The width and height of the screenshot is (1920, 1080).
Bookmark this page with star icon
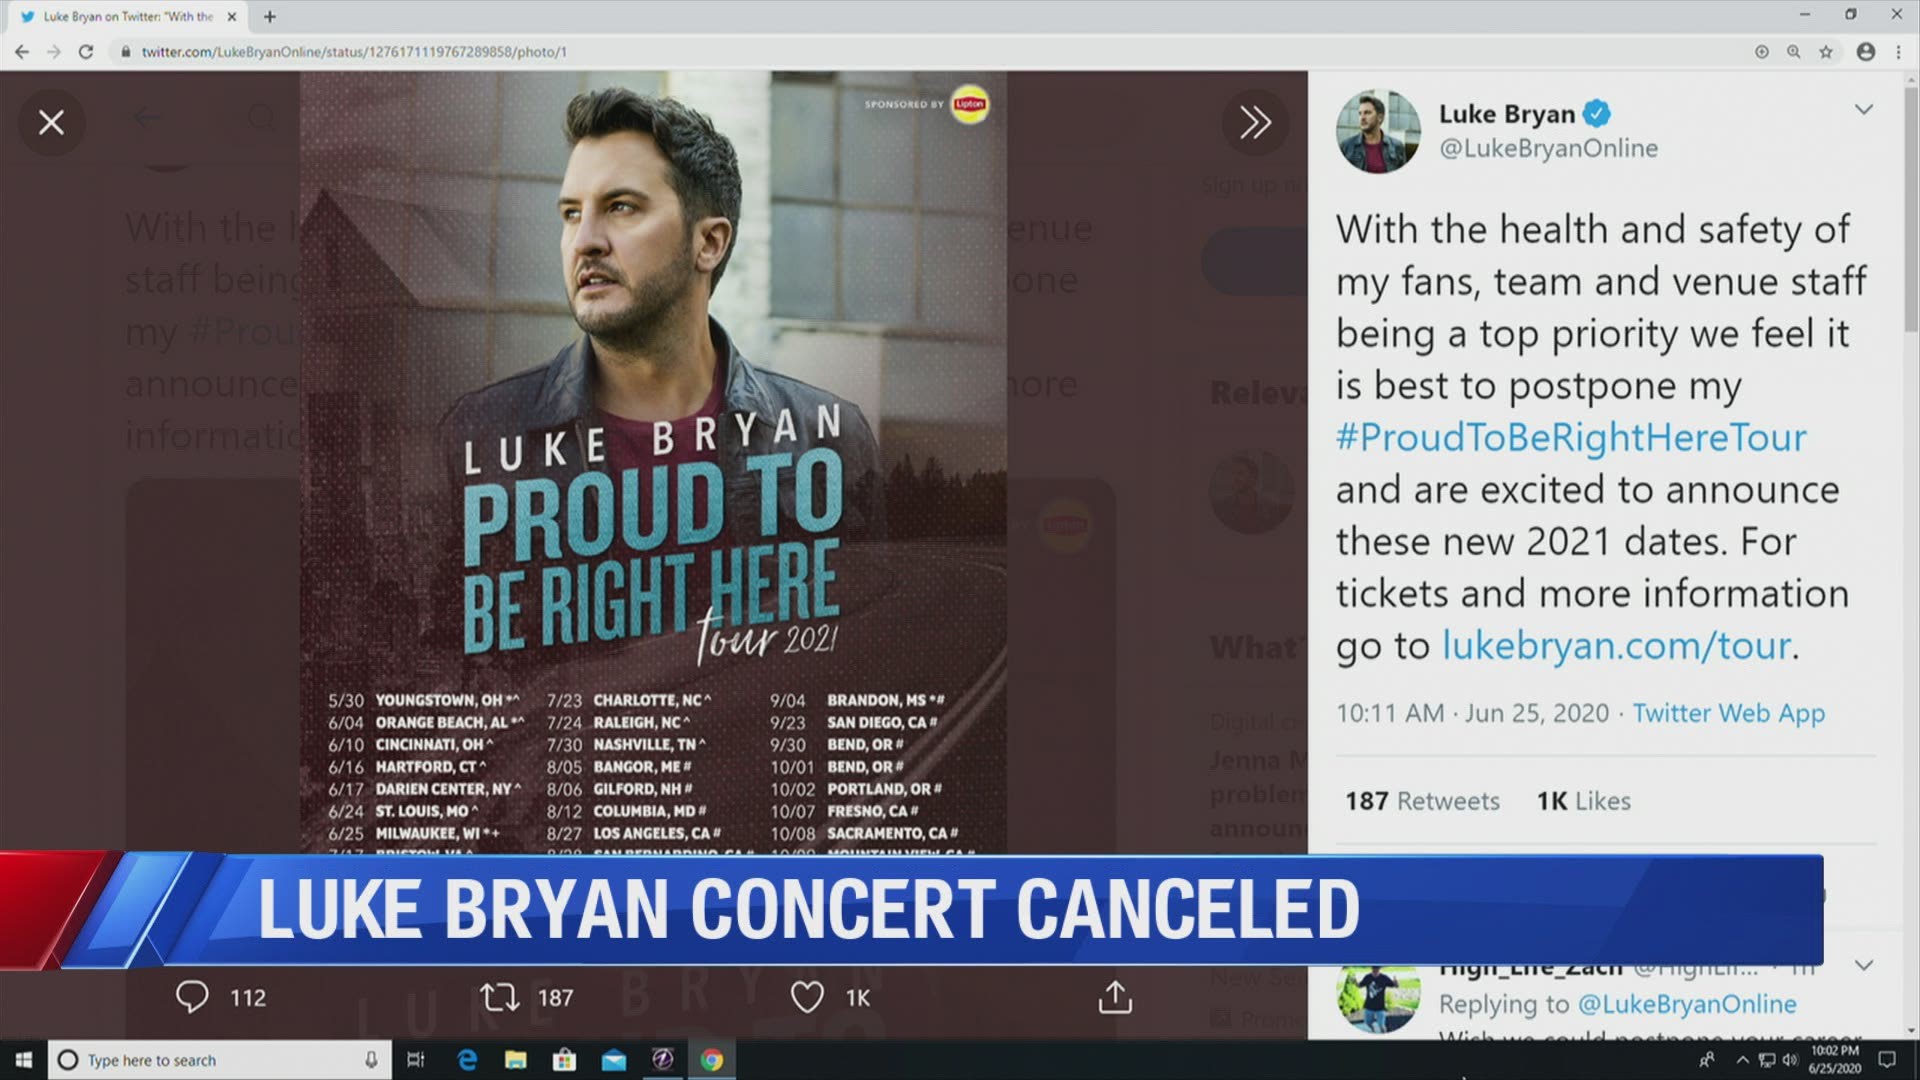[x=1826, y=52]
